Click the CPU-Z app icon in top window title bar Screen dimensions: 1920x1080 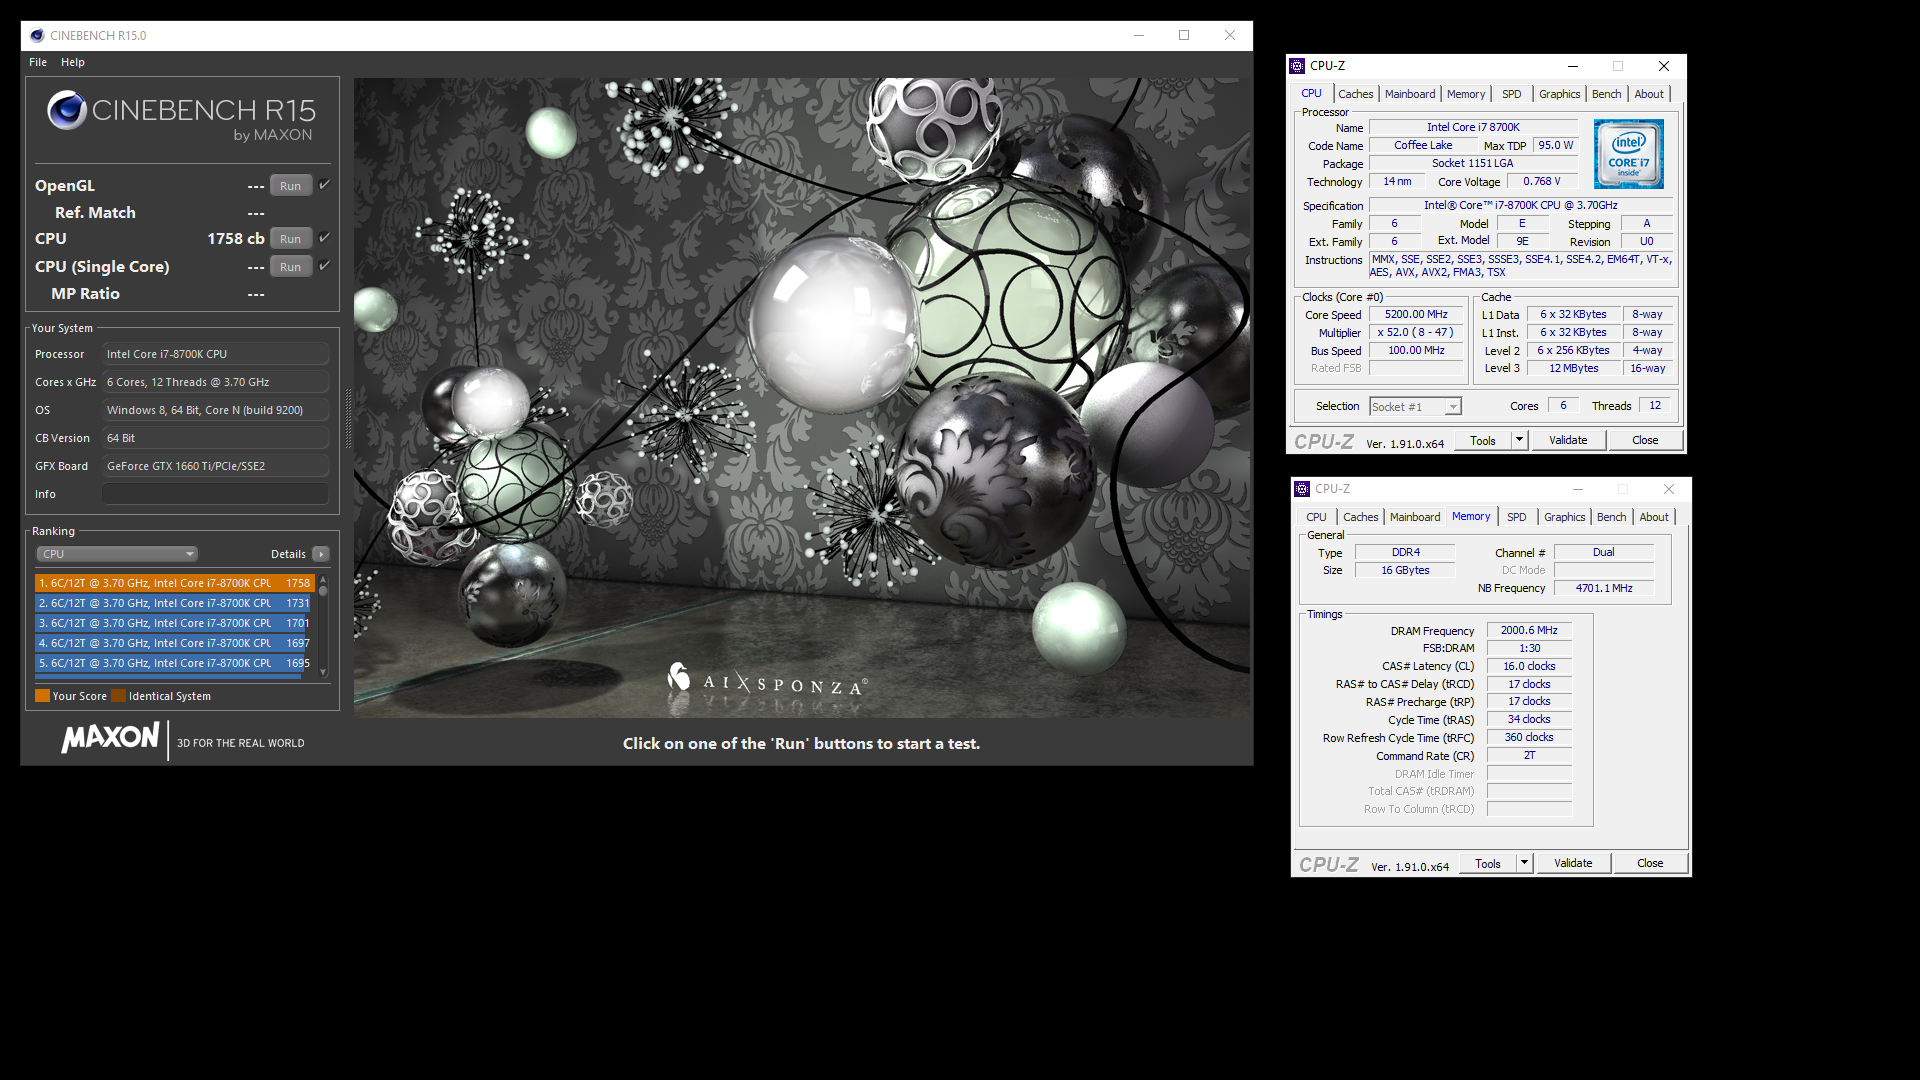[x=1298, y=66]
